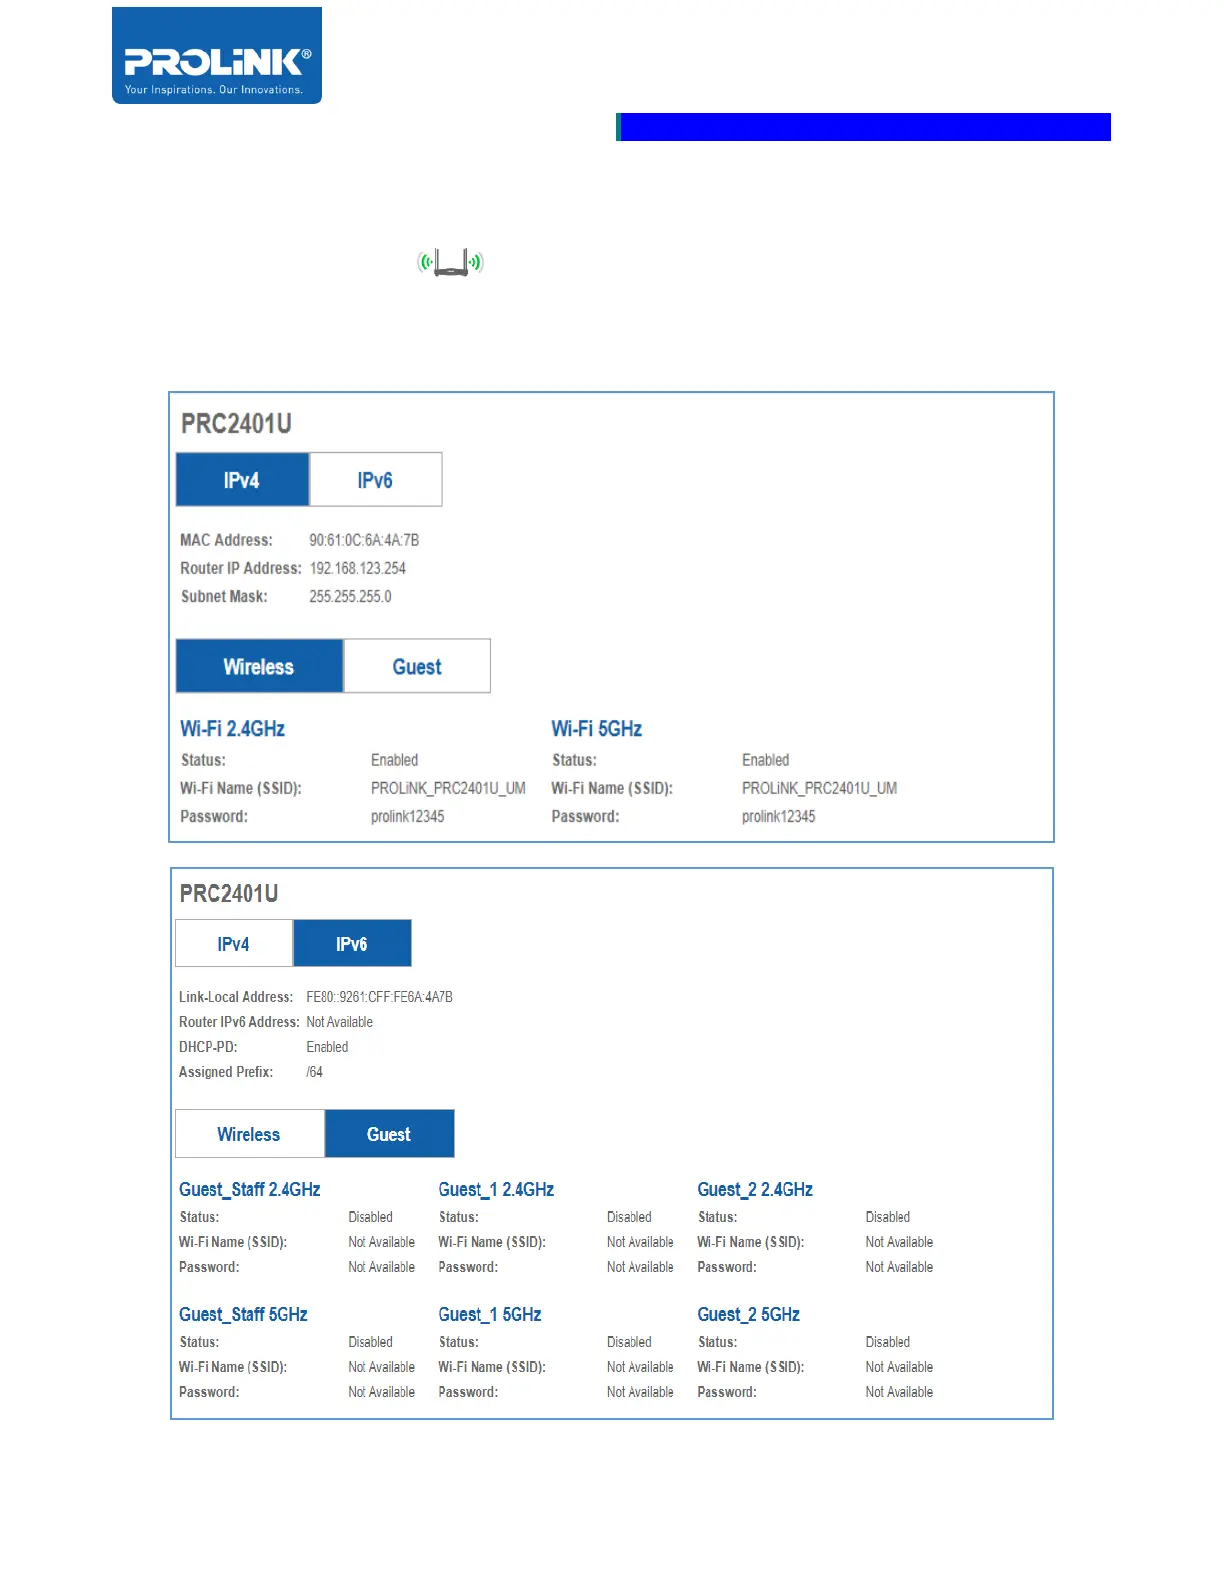1224x1584 pixels.
Task: Click router IP address 192.168.123.254
Action: pos(358,568)
